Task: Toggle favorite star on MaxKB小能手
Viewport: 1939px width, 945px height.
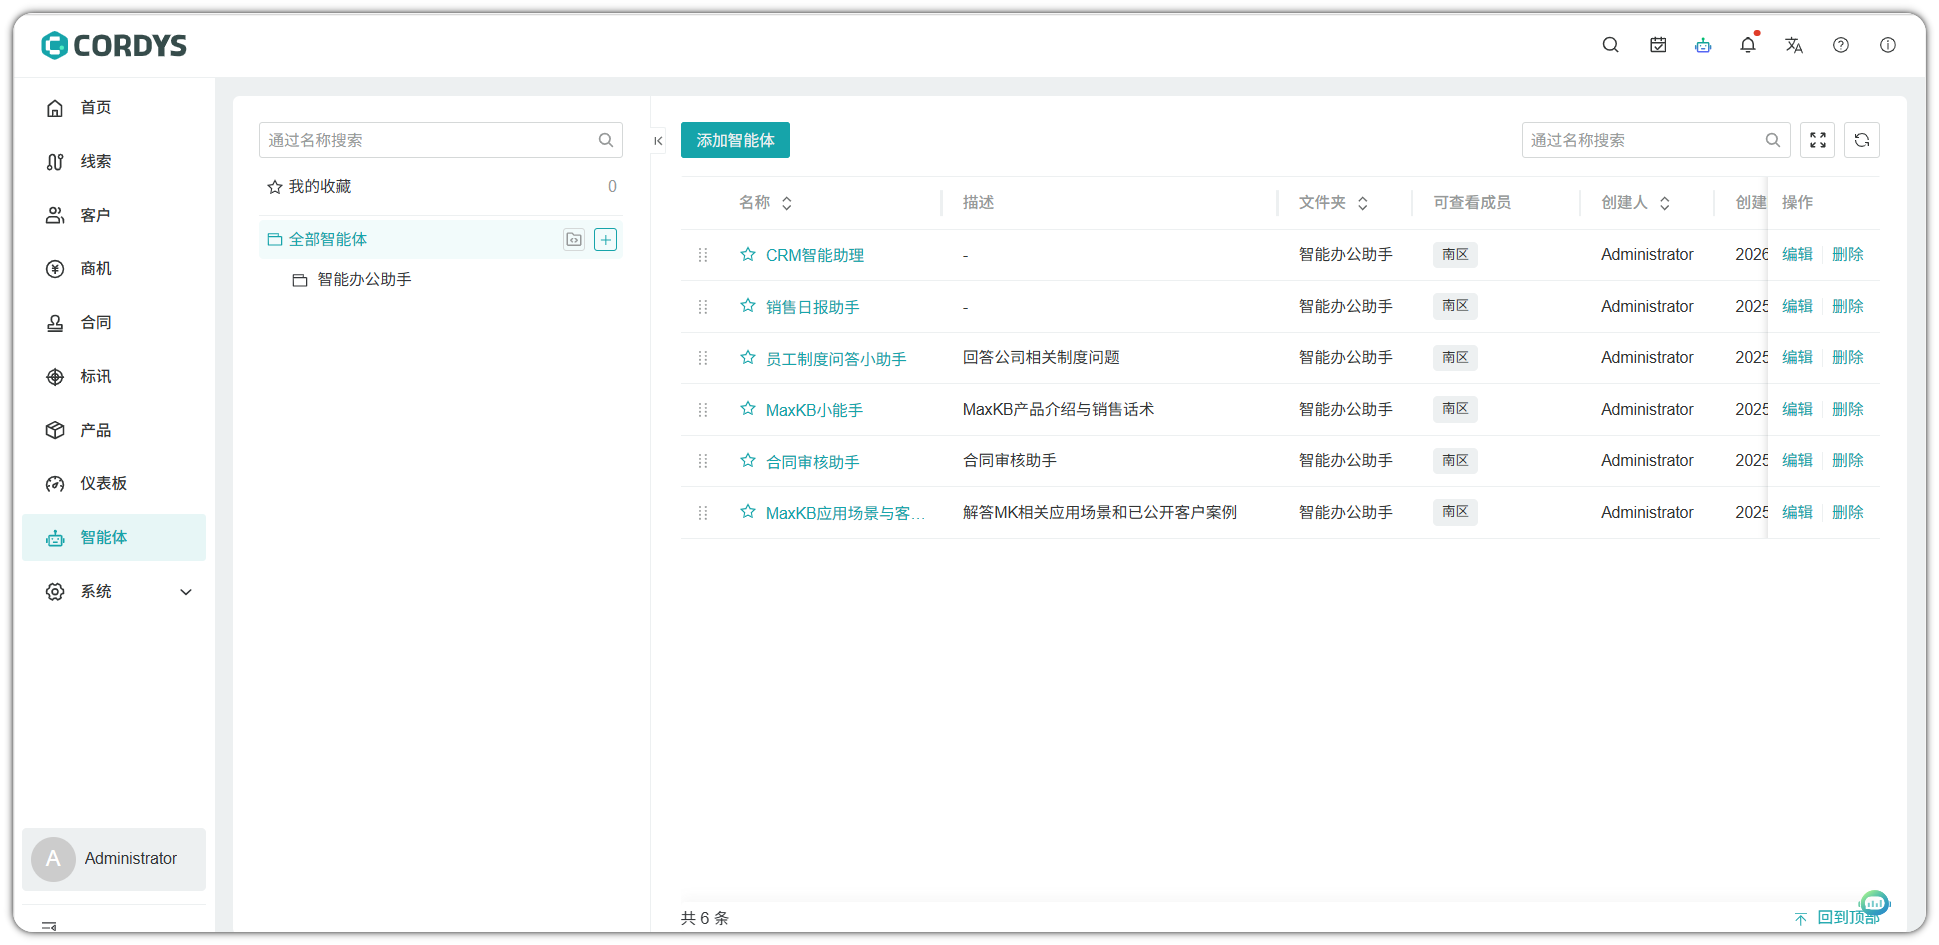Action: [x=747, y=409]
